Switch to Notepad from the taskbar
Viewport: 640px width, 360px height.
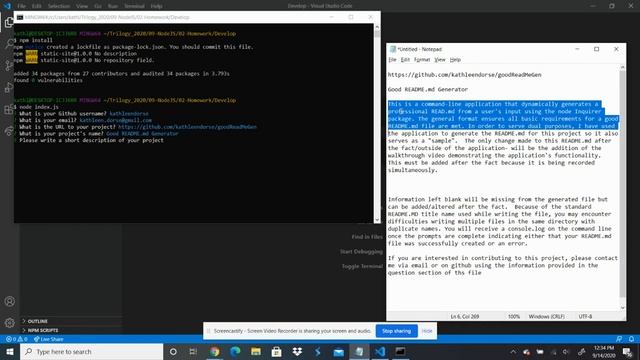359,351
